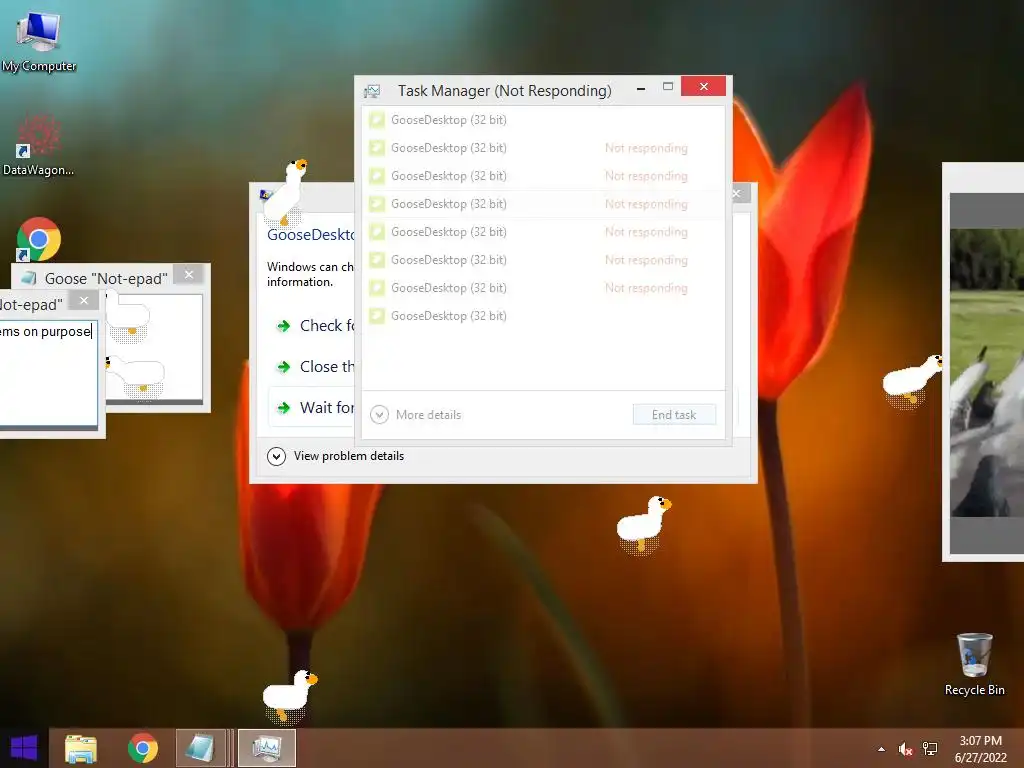Expand View problem details in error dialog
The image size is (1024, 768).
coord(335,456)
